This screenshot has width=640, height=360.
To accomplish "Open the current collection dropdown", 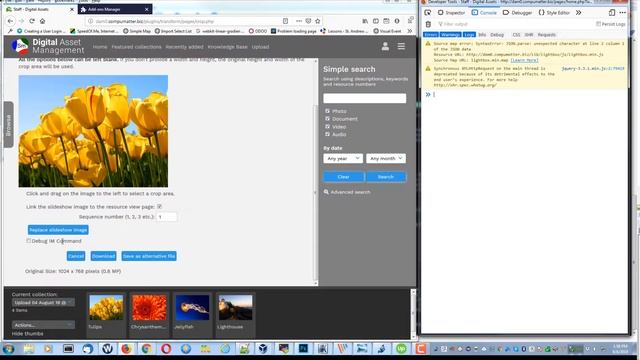I will tap(43, 302).
